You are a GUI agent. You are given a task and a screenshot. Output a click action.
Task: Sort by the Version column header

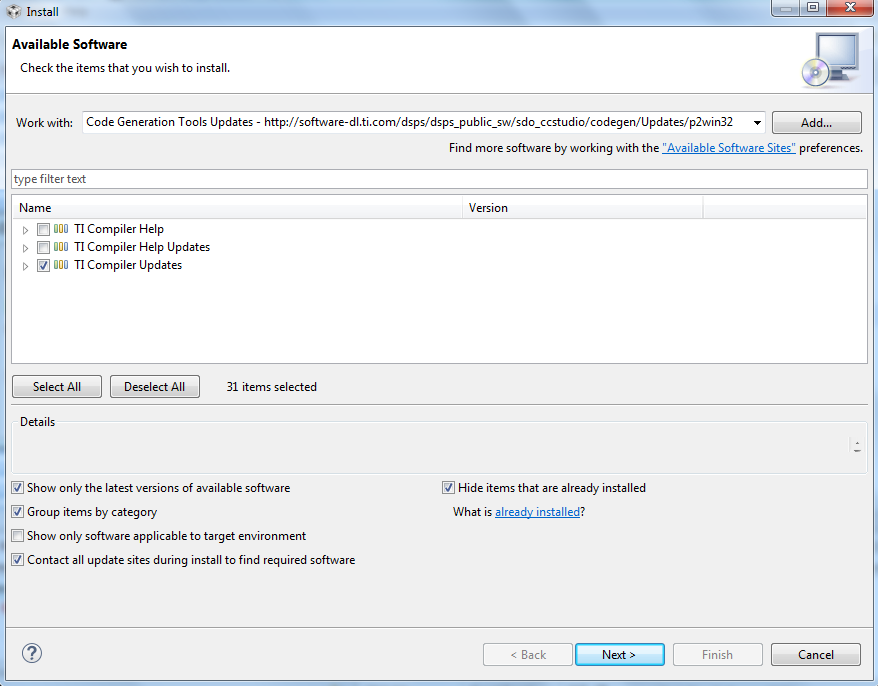point(582,208)
